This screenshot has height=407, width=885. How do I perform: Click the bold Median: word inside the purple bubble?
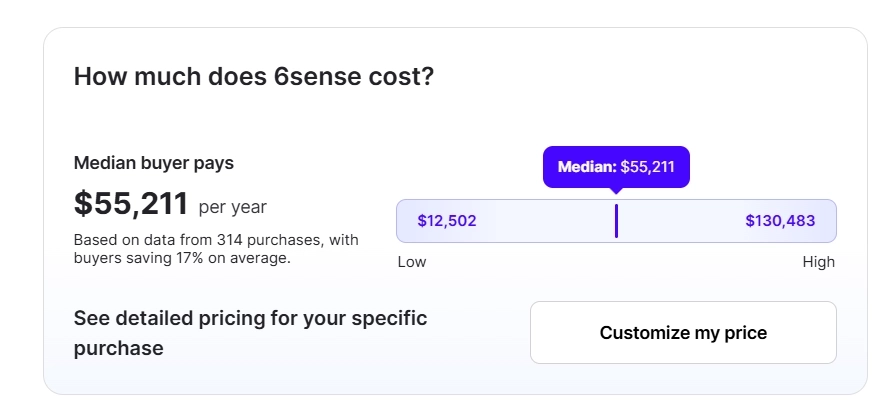(x=586, y=167)
